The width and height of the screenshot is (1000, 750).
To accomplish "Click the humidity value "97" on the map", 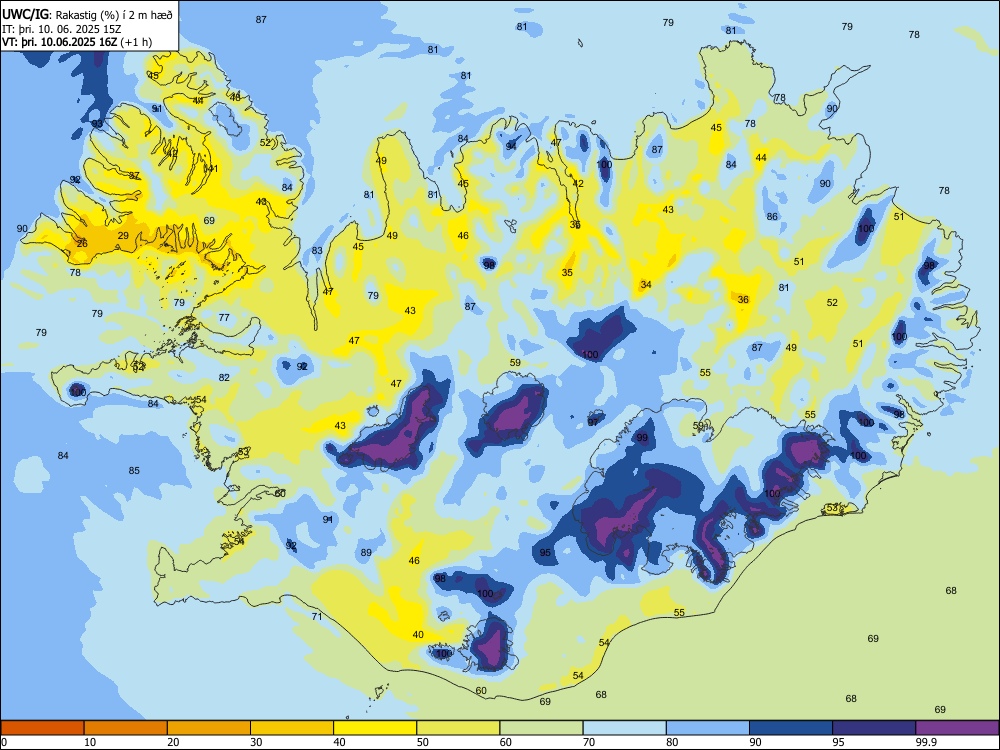I will pos(594,422).
